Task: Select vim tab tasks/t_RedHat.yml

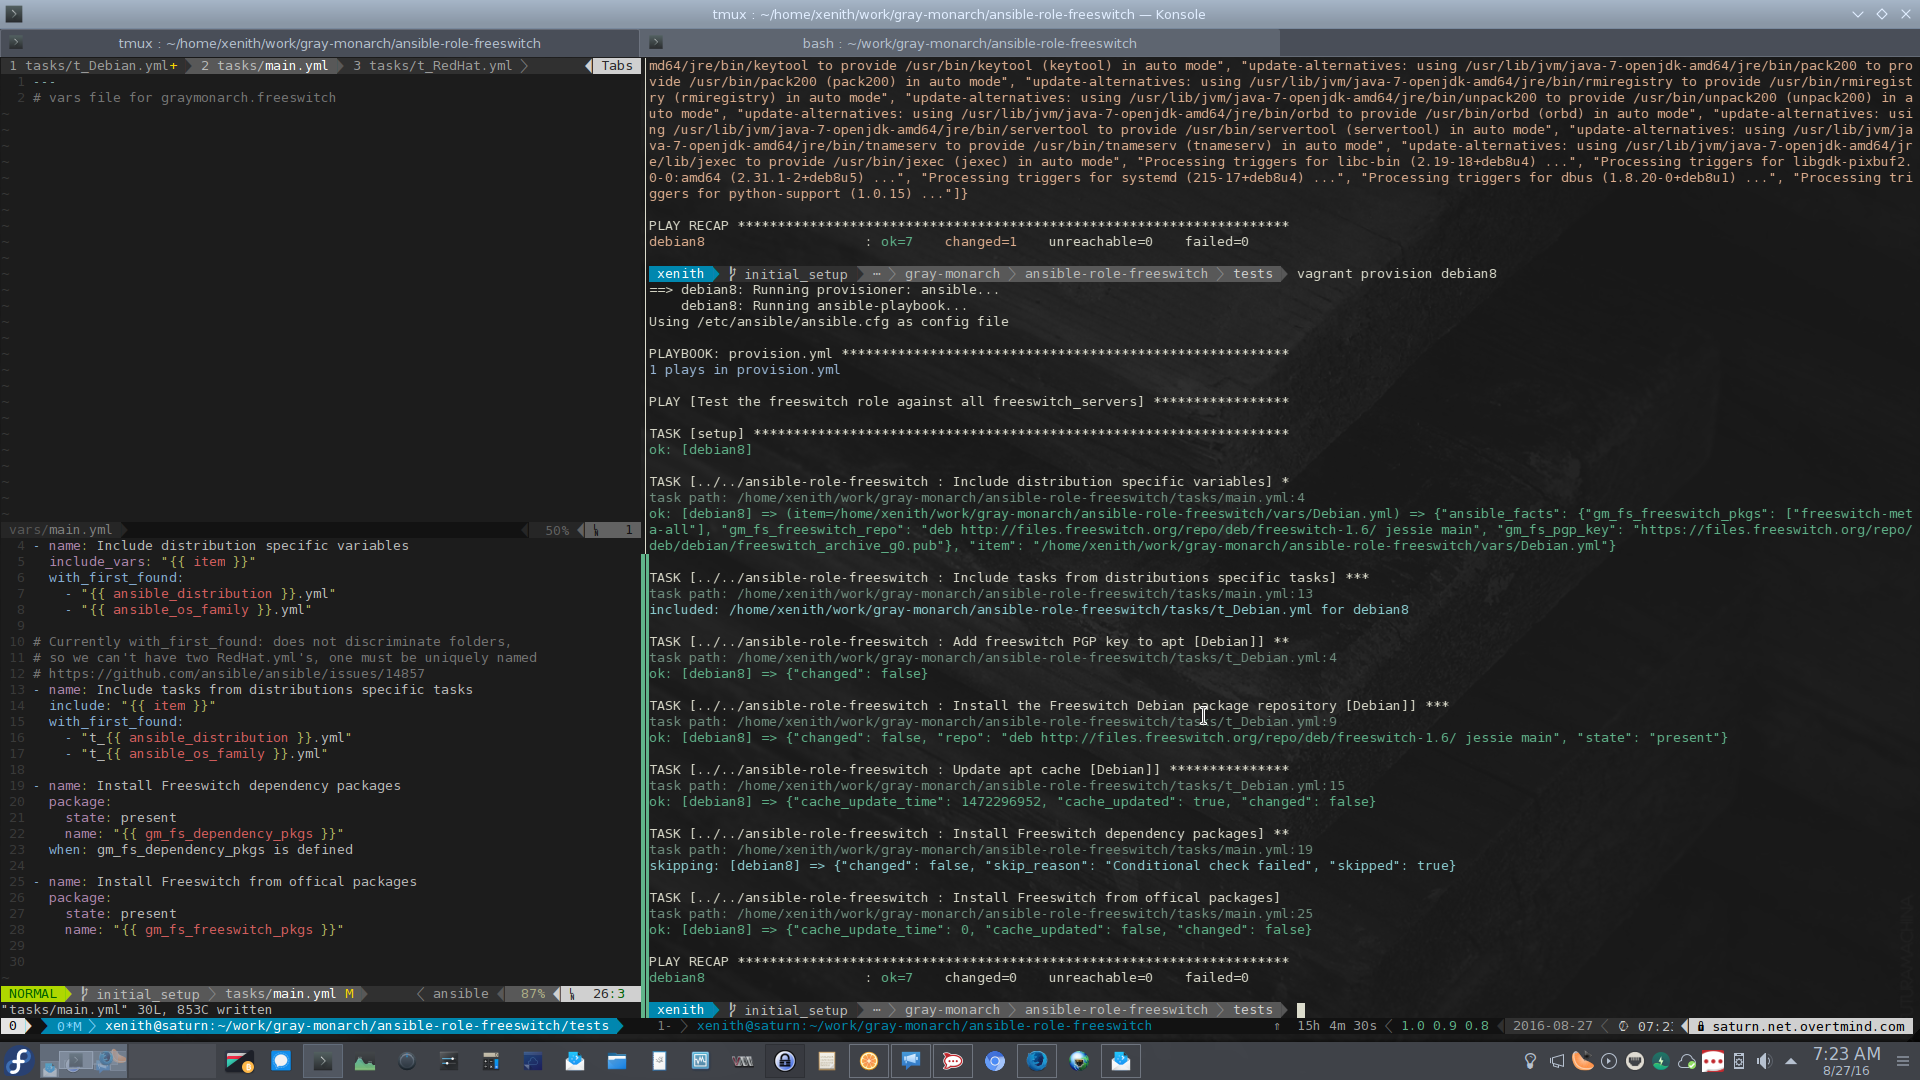Action: click(x=432, y=66)
